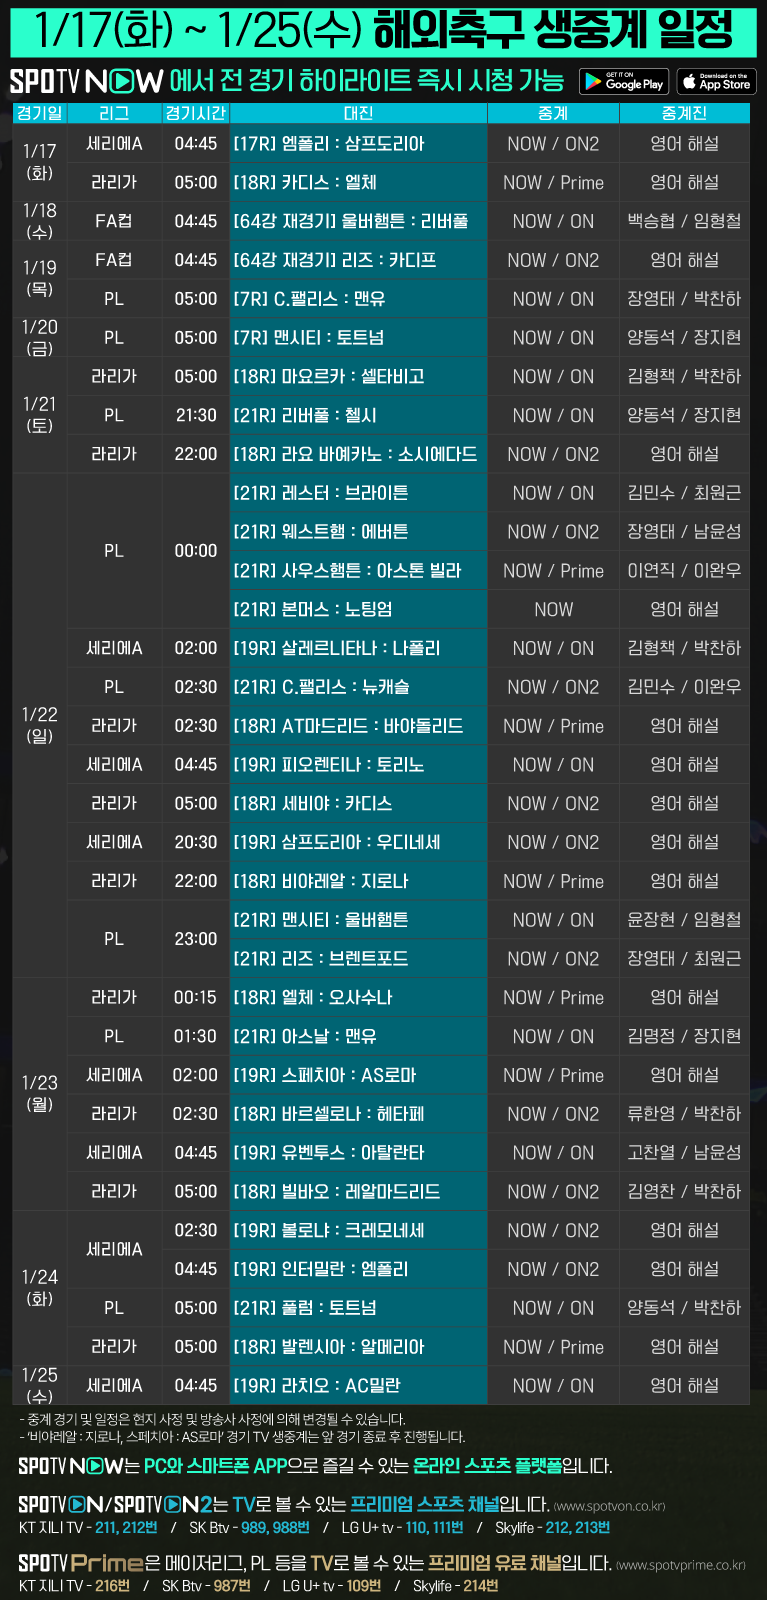Click the SPOTV Prime logo at bottom
The image size is (767, 1600).
click(81, 1563)
